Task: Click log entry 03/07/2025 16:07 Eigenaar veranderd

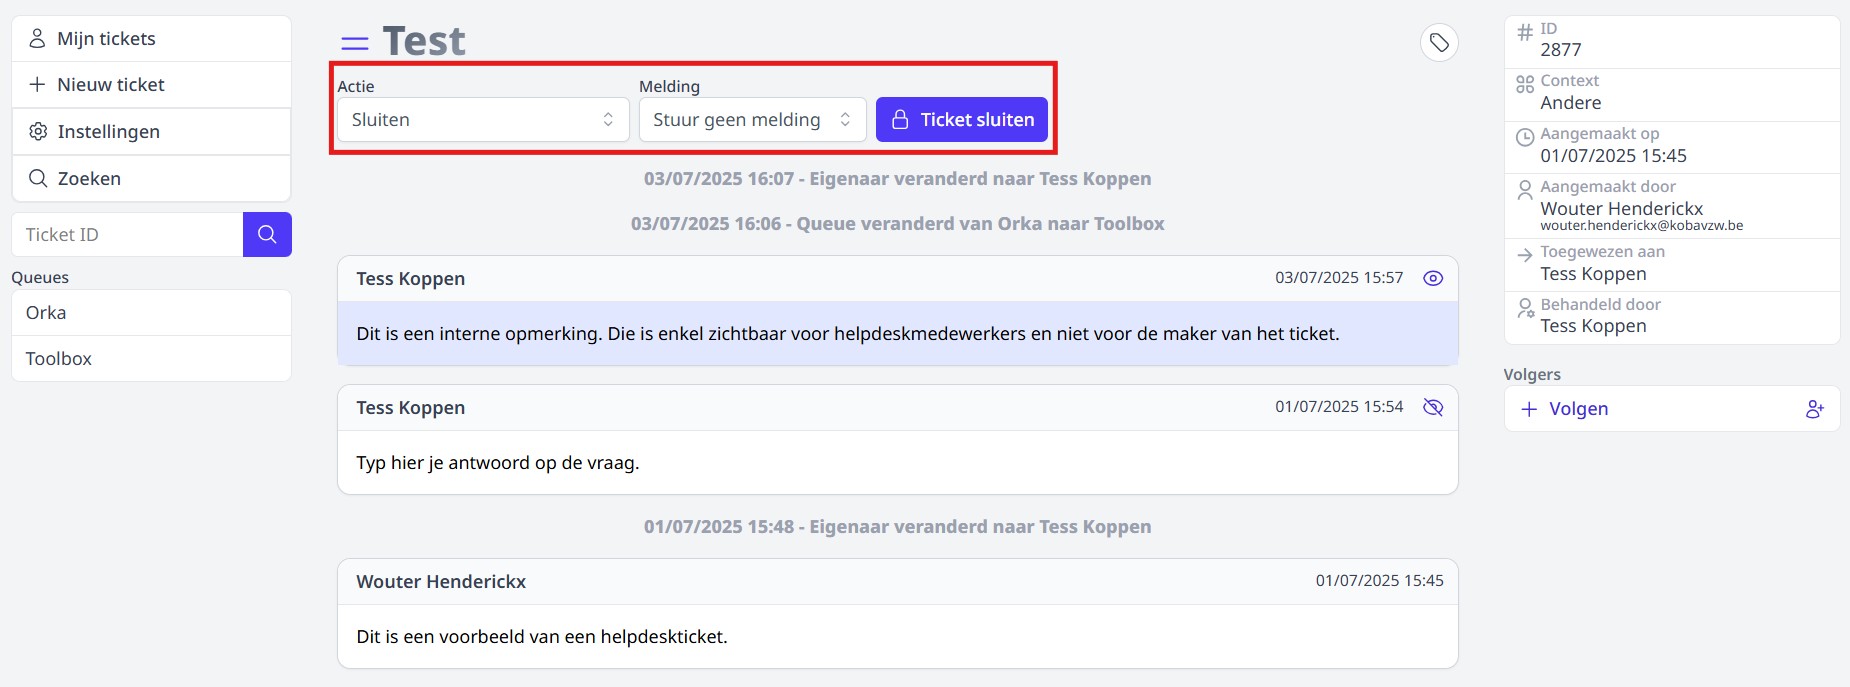Action: click(x=897, y=179)
